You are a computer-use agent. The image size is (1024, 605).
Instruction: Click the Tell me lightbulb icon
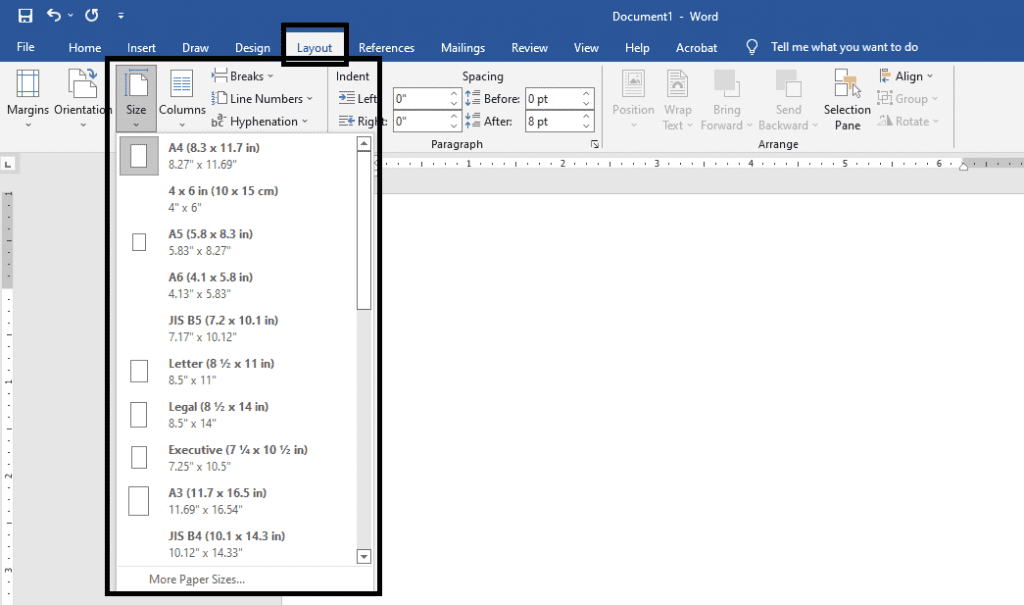(753, 47)
